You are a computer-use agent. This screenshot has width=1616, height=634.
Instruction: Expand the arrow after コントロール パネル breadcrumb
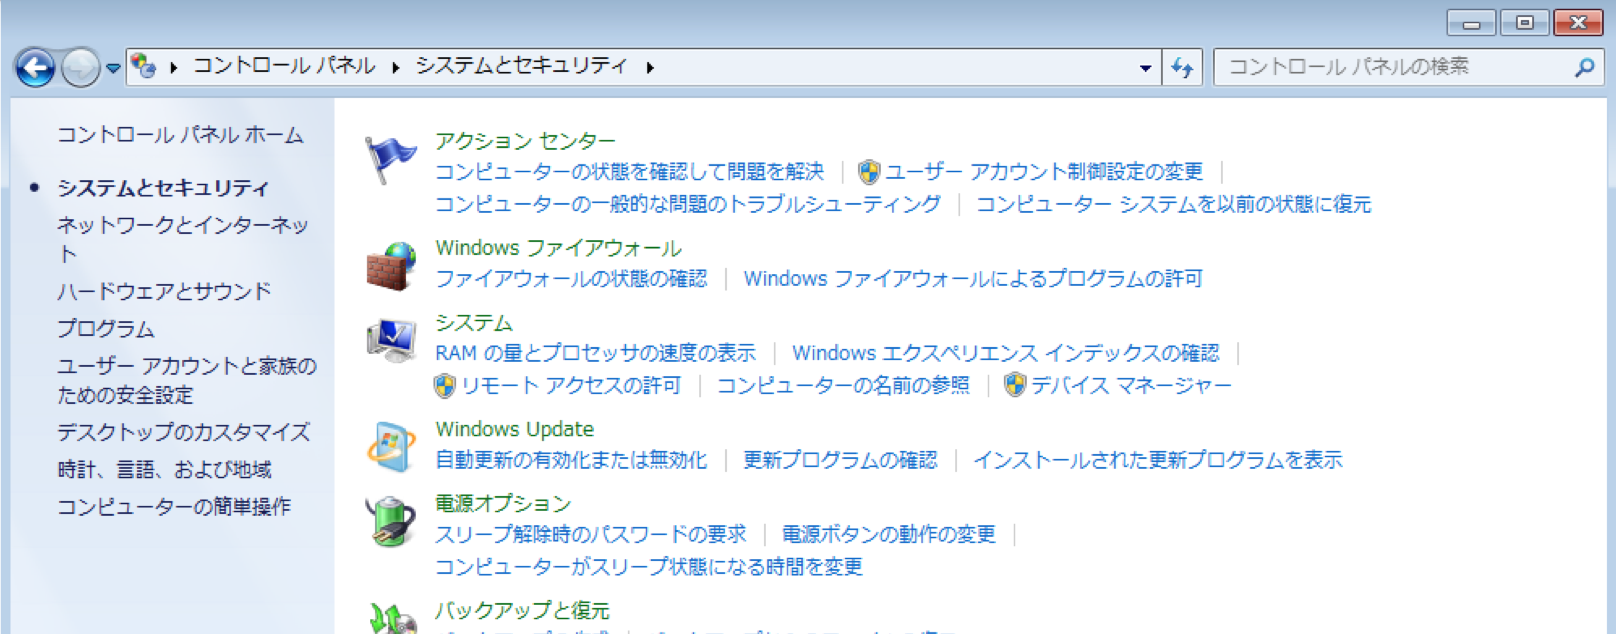[x=396, y=67]
